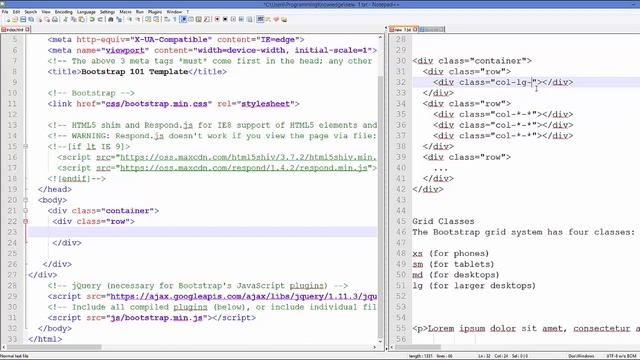This screenshot has height=360, width=640.
Task: Click the Playback macro icon
Action: point(233,19)
